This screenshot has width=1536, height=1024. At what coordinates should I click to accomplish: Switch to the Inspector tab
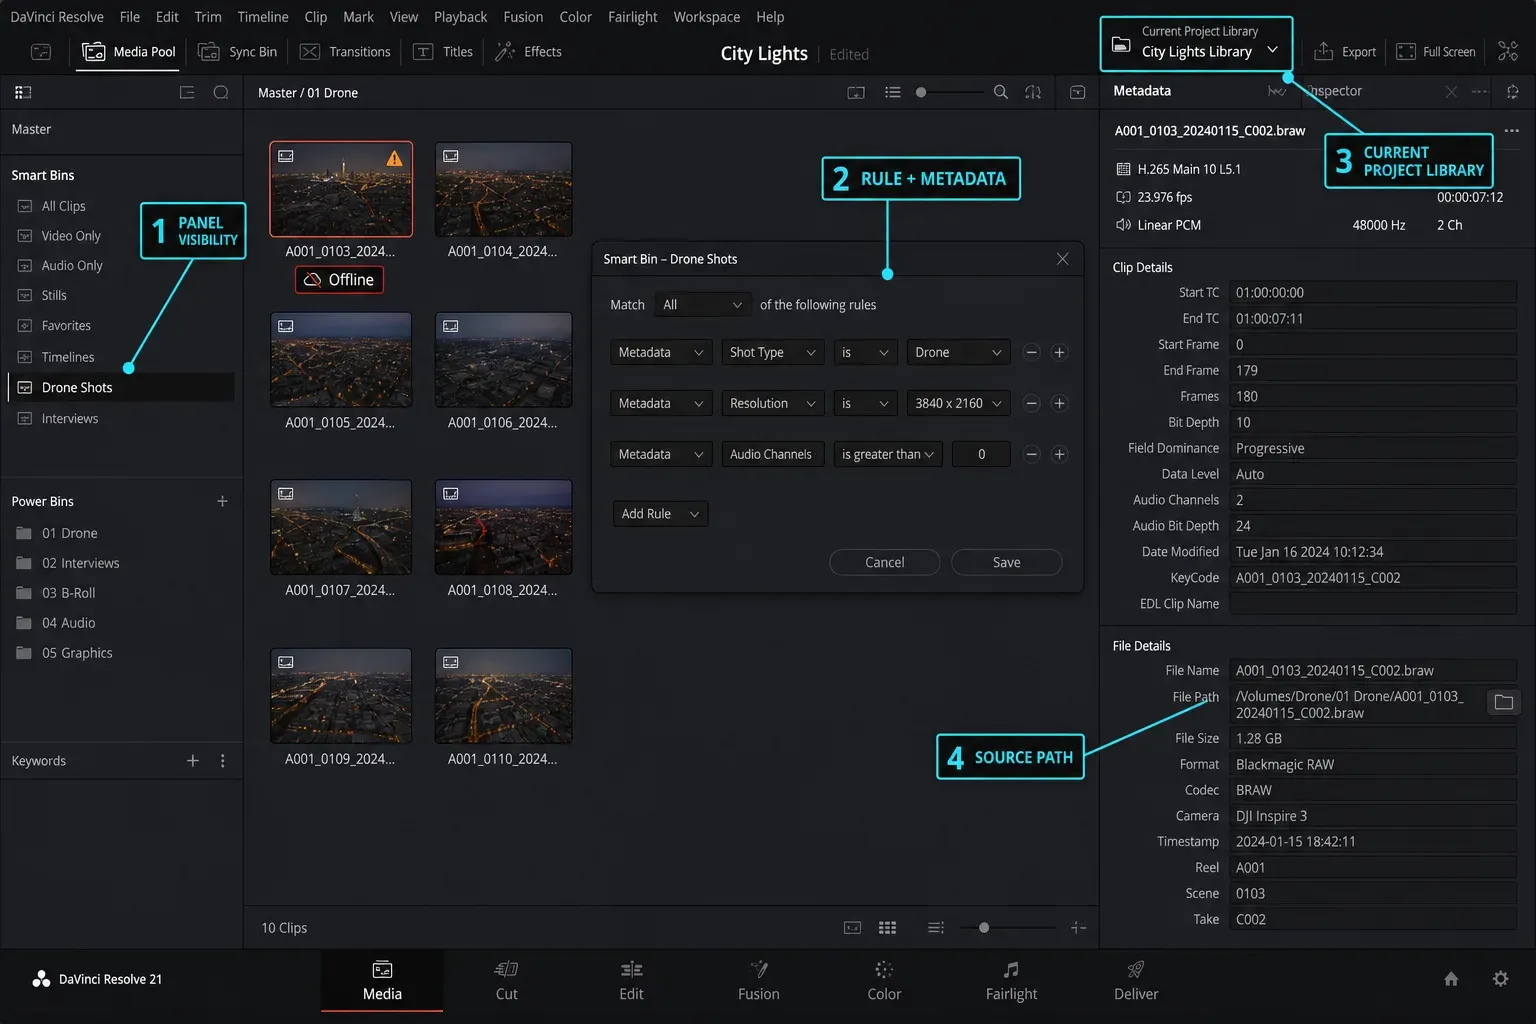[1336, 91]
